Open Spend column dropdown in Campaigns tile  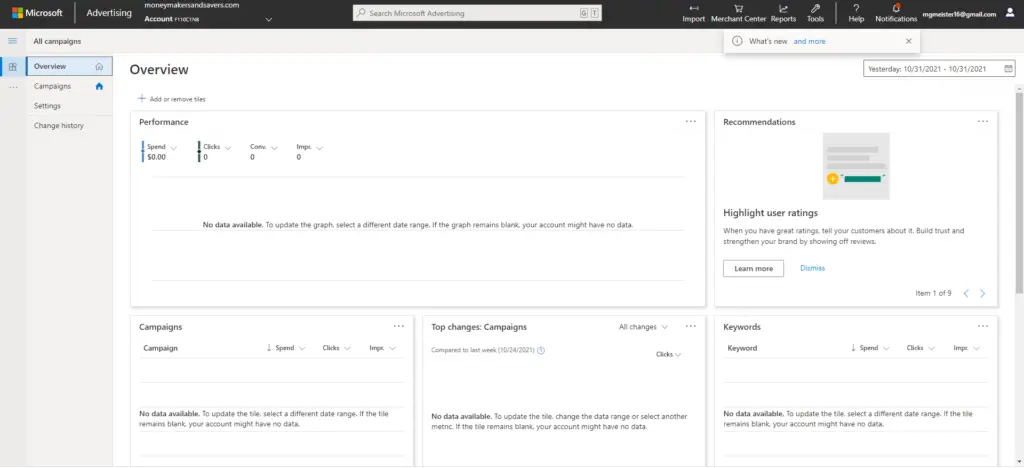(x=302, y=349)
